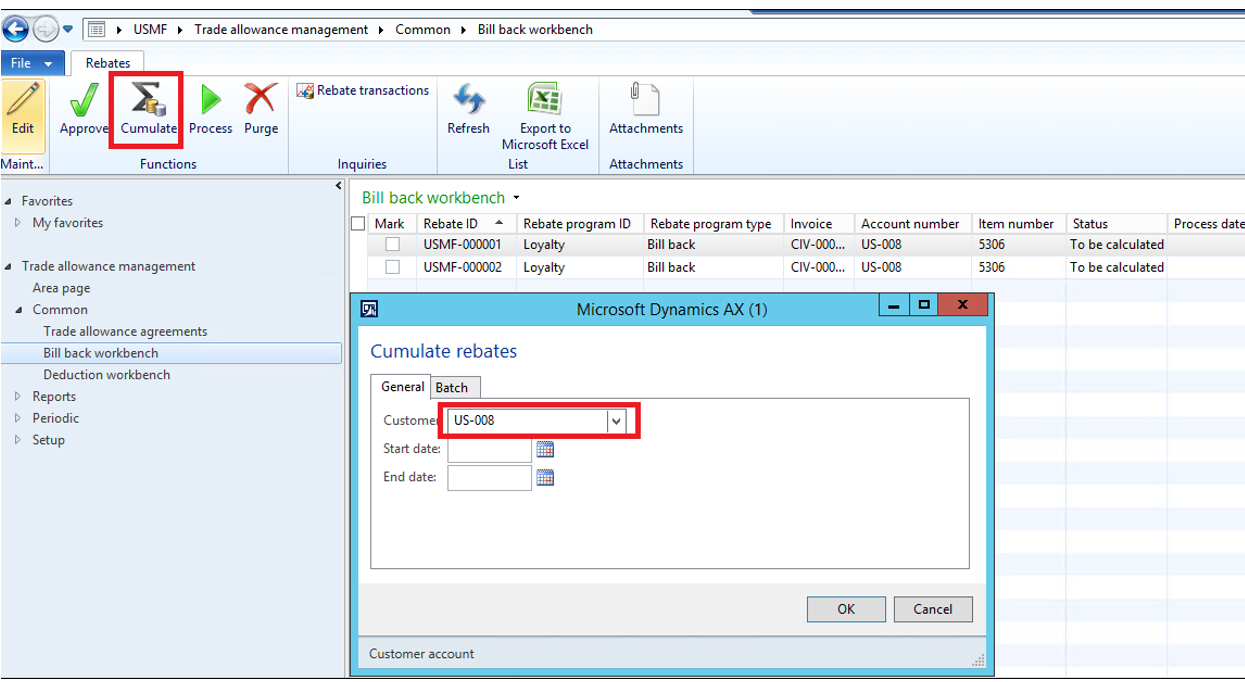Viewport: 1245px width, 682px height.
Task: Mark the USMF-000002 rebate checkbox
Action: 393,267
